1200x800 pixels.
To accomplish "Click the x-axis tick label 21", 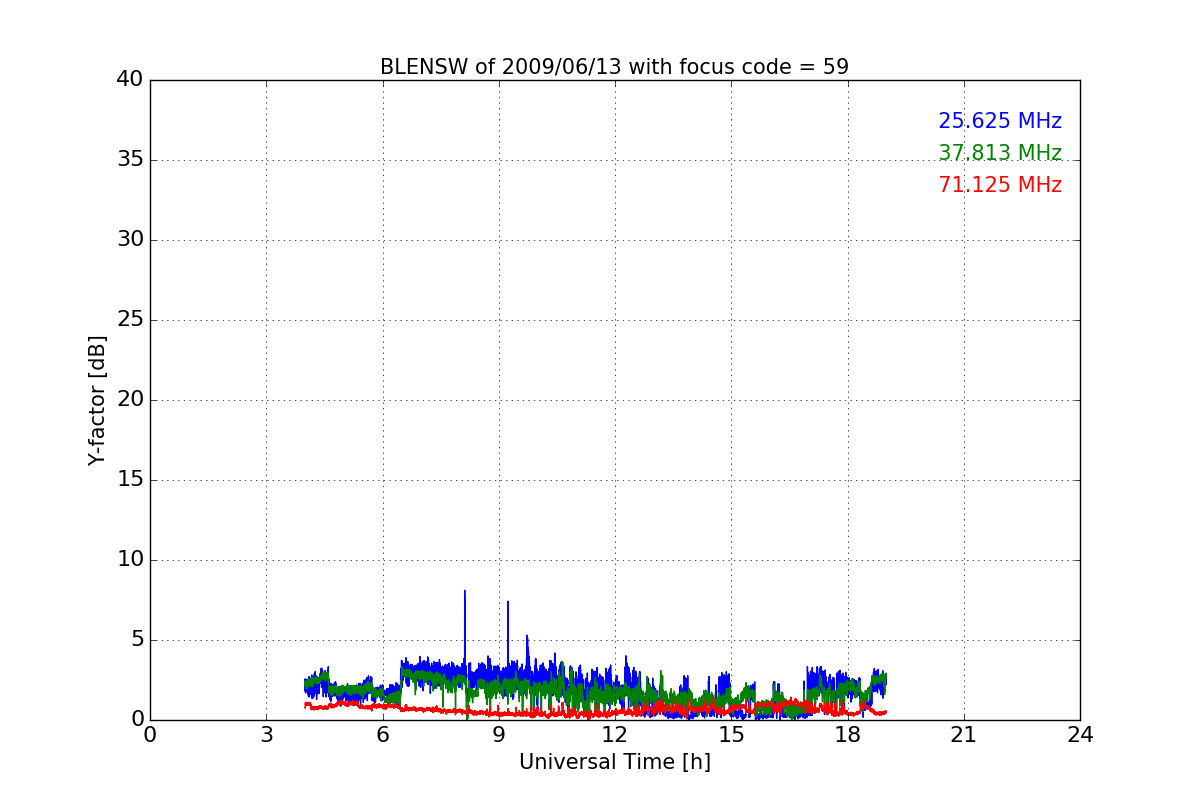I will [964, 734].
